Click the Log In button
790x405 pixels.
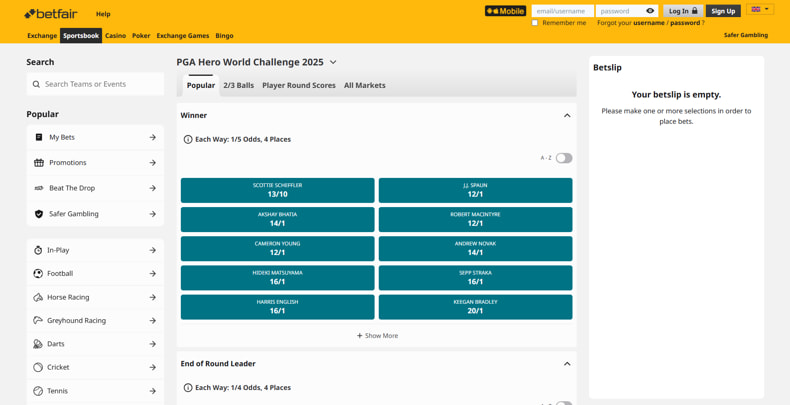(683, 11)
